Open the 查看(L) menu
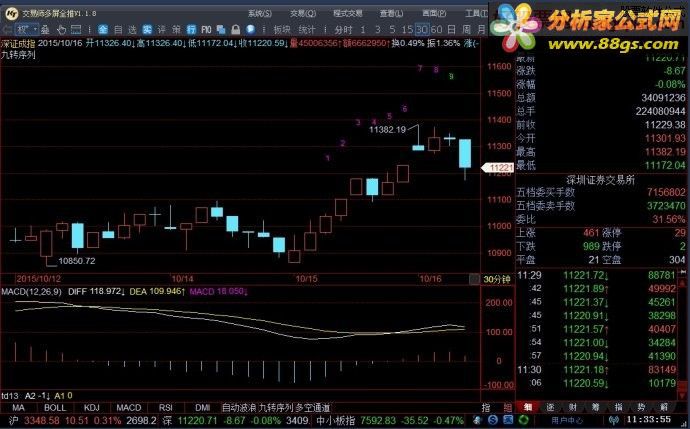Viewport: 690px width, 429px height. (392, 13)
